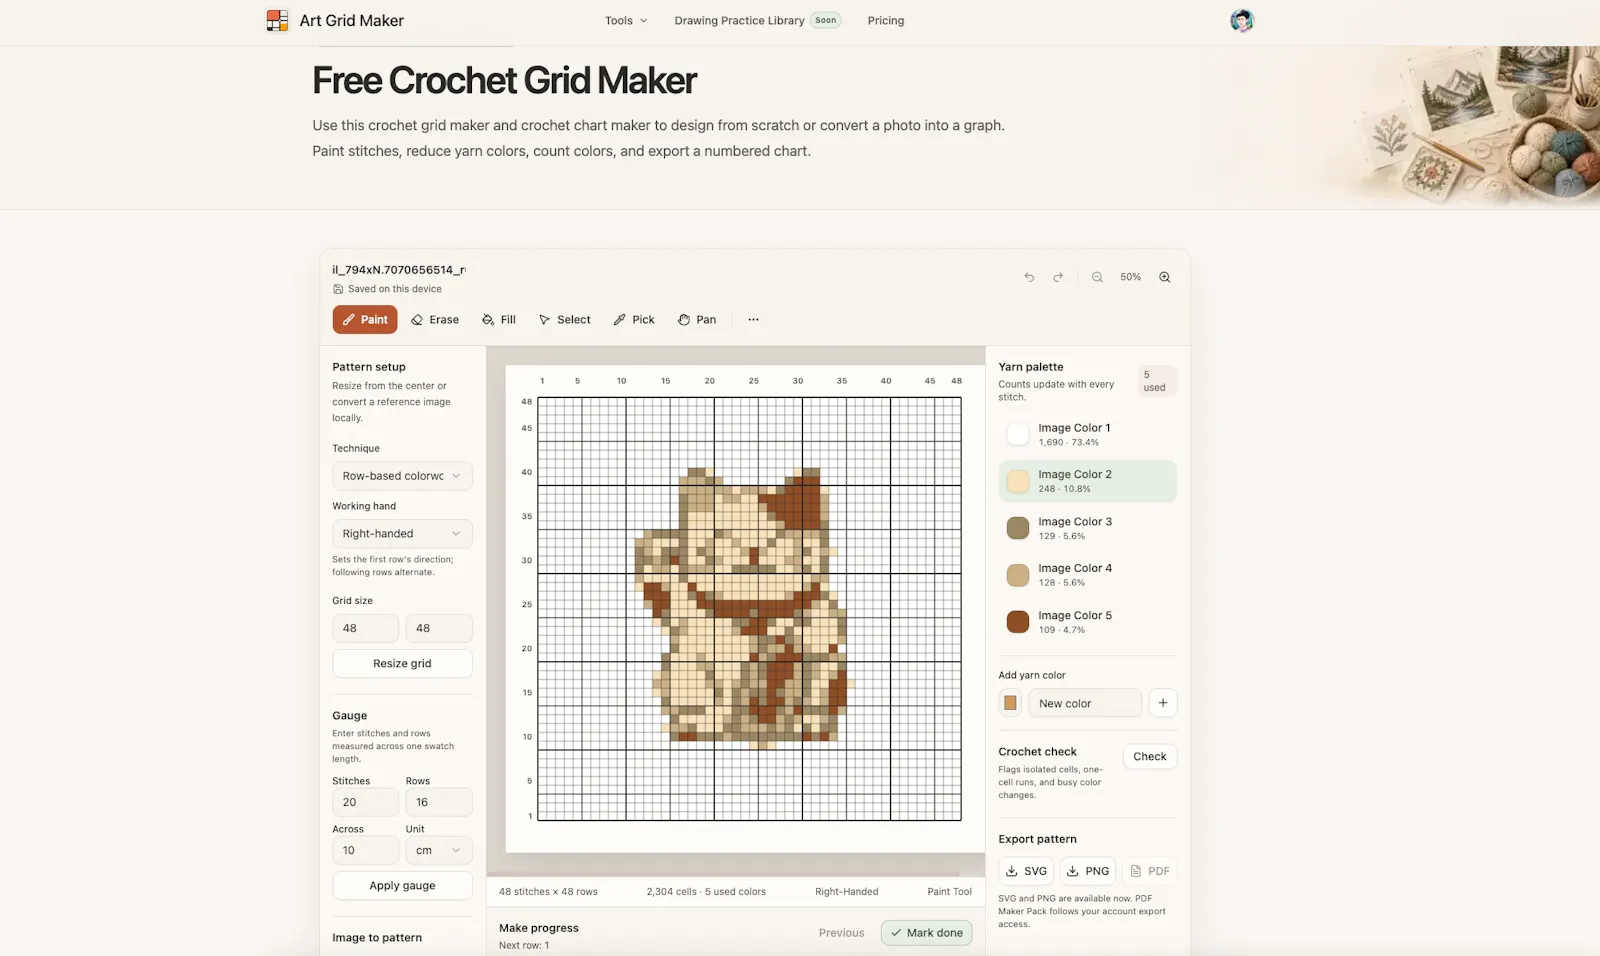Edit the grid height field
This screenshot has width=1600, height=956.
[439, 629]
